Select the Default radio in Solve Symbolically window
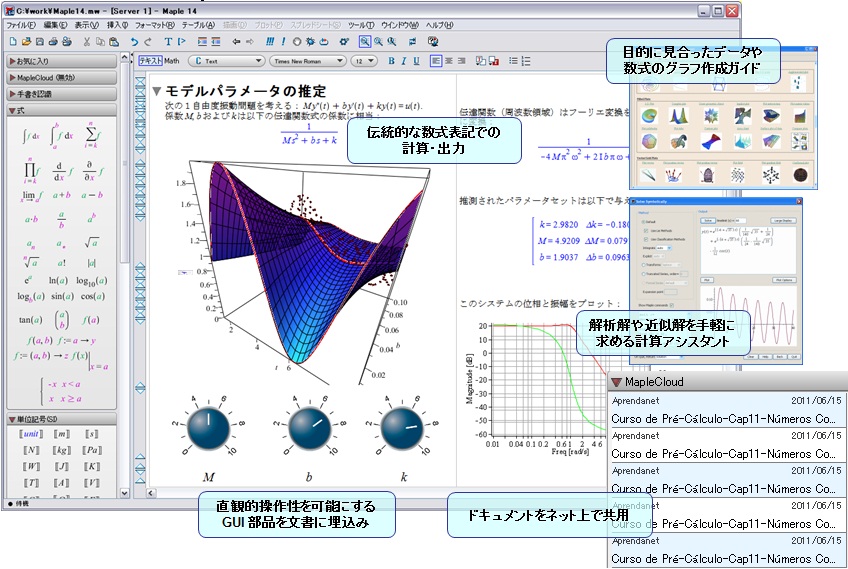 (643, 222)
